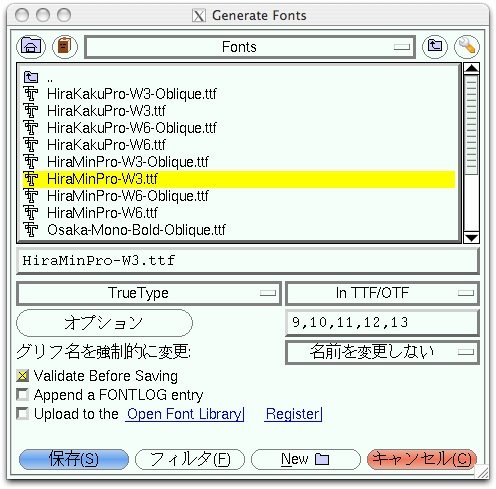Viewport: 496px width, 489px height.
Task: Click the file list scroll down arrow
Action: pyautogui.click(x=471, y=237)
